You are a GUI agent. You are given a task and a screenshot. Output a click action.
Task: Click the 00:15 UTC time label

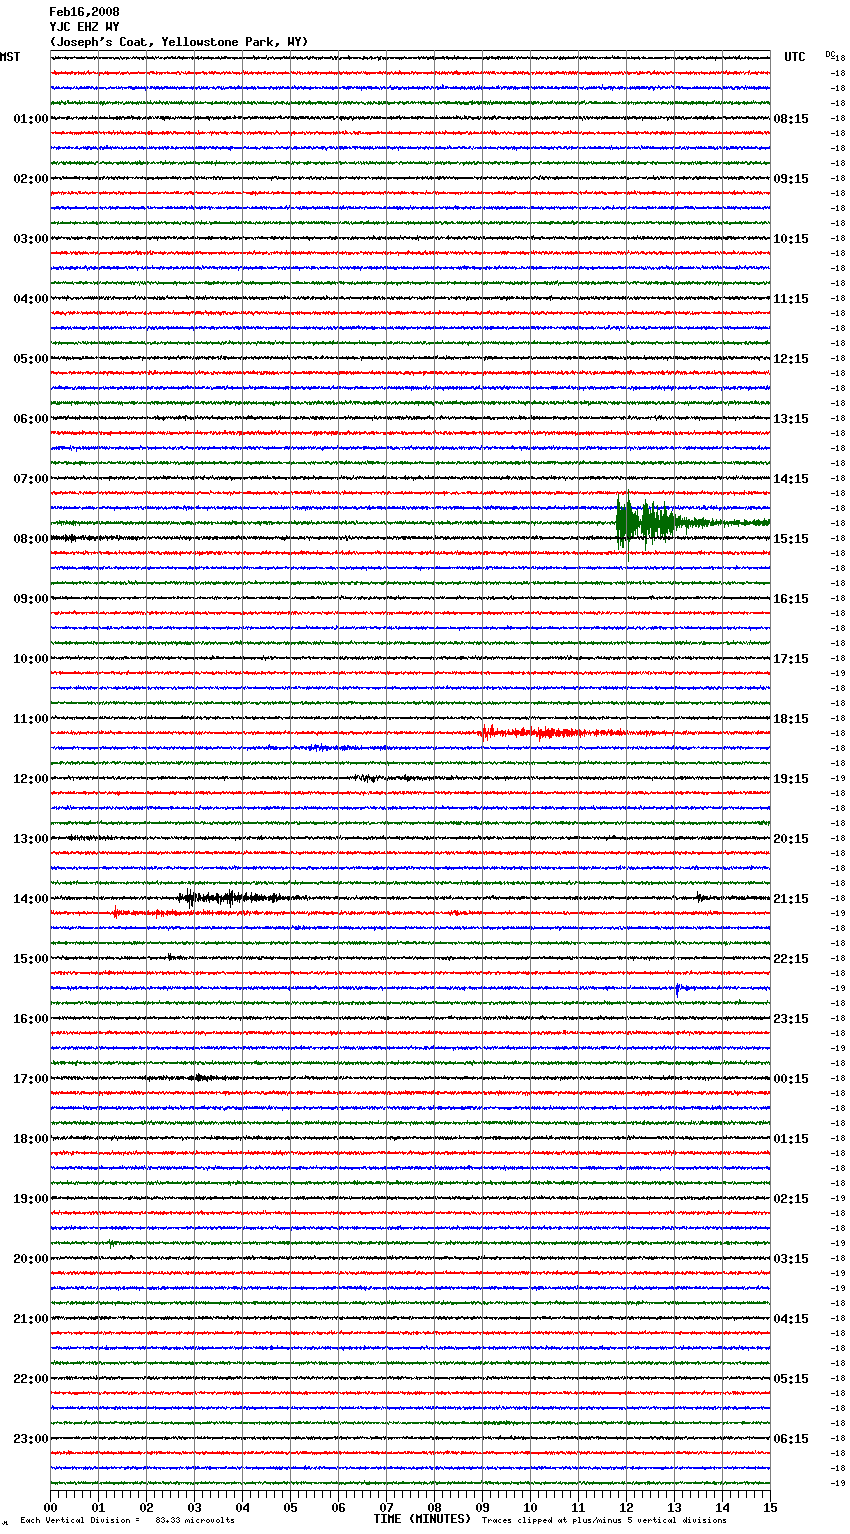[791, 1079]
